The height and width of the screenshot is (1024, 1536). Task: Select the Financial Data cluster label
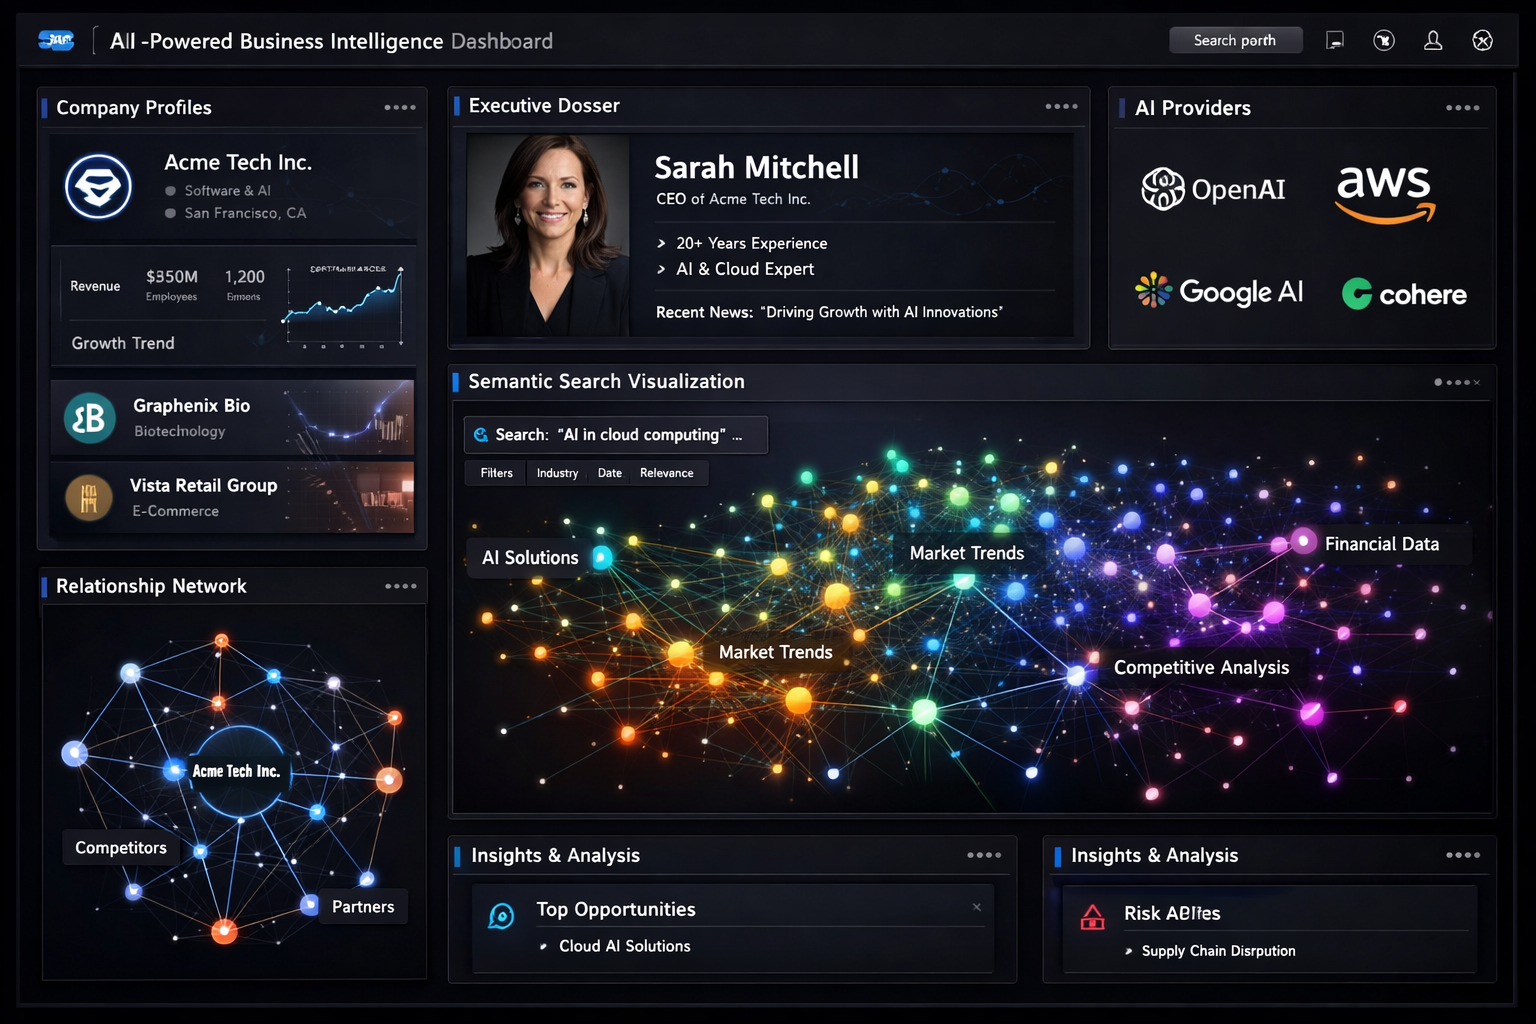click(1382, 544)
